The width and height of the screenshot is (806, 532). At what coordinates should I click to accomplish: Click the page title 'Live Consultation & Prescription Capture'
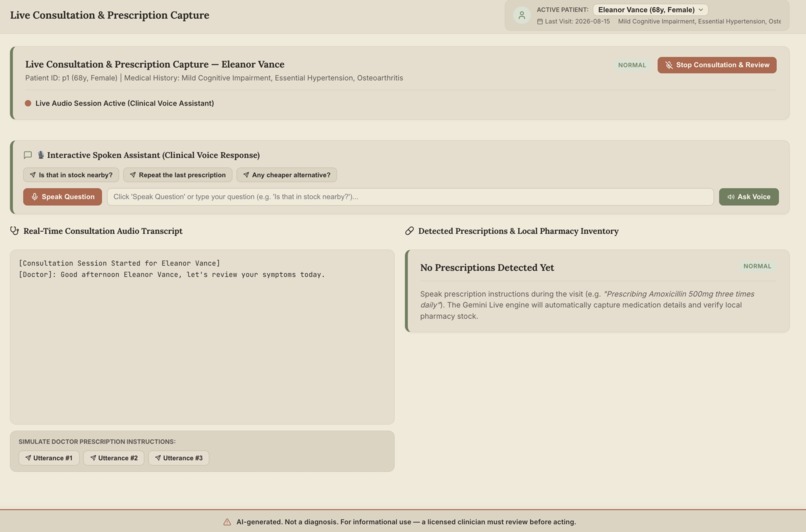tap(109, 15)
